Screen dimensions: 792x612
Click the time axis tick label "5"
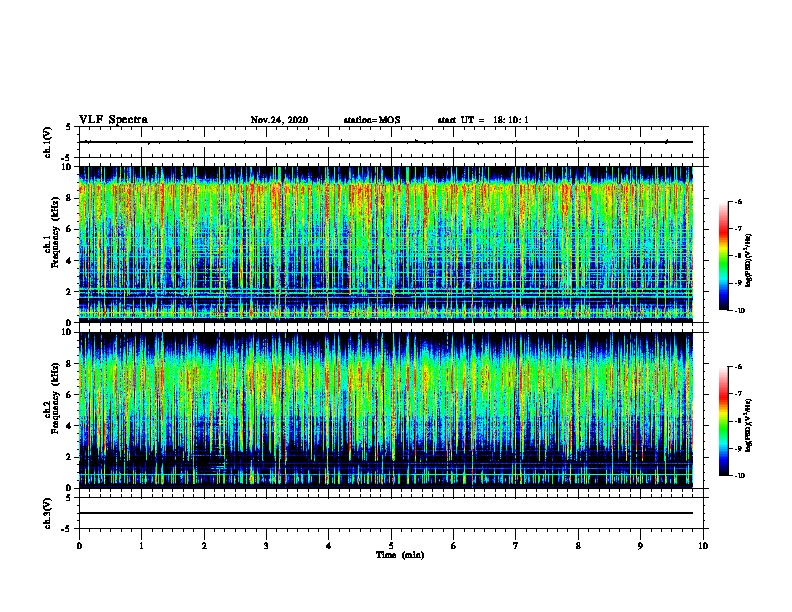coord(391,546)
